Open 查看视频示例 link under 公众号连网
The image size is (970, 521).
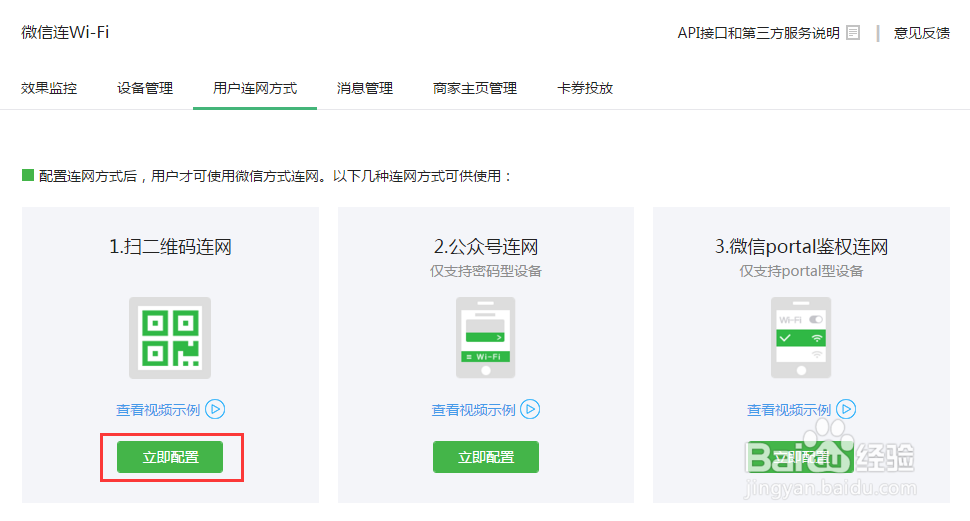point(473,410)
